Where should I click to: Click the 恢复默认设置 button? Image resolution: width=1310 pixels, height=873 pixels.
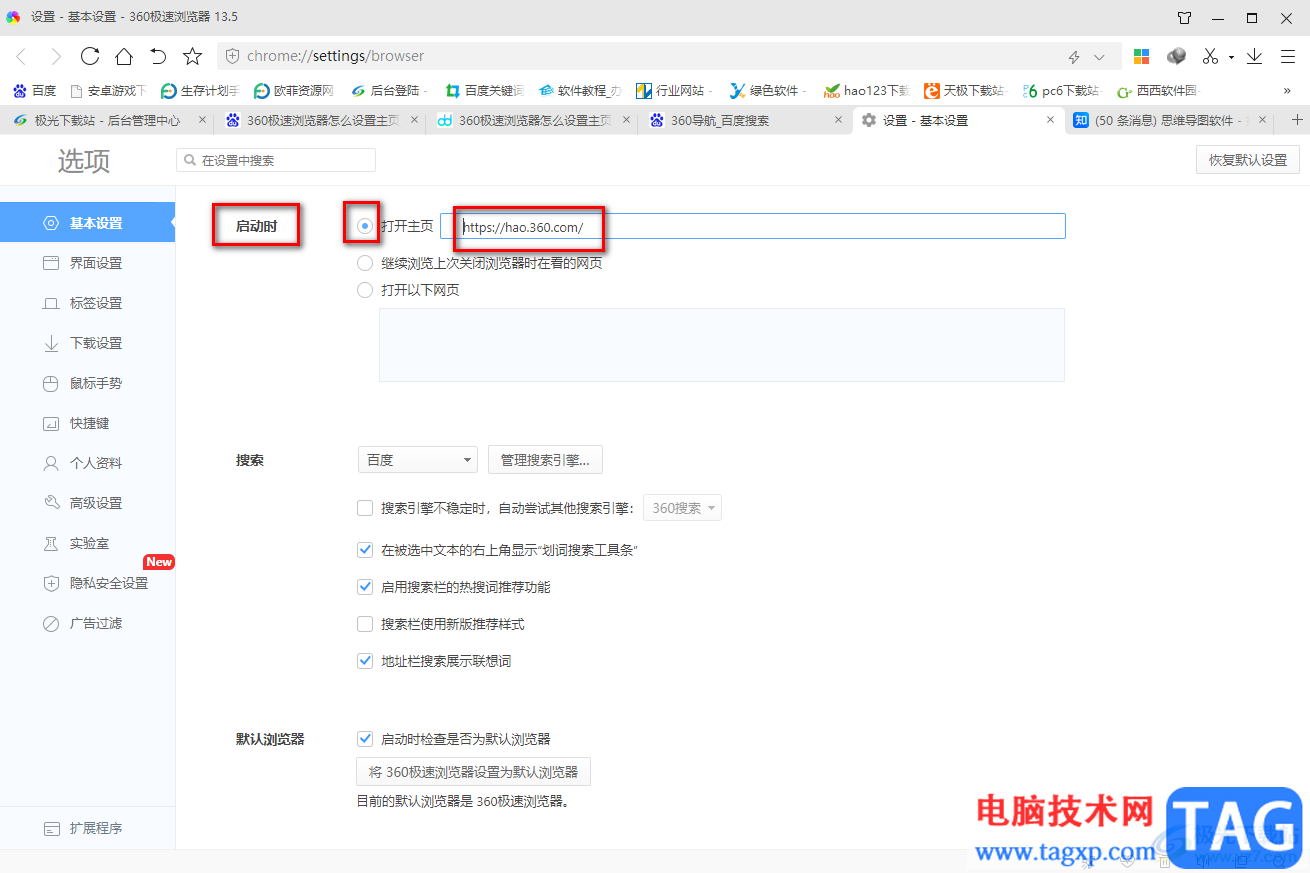pyautogui.click(x=1248, y=160)
